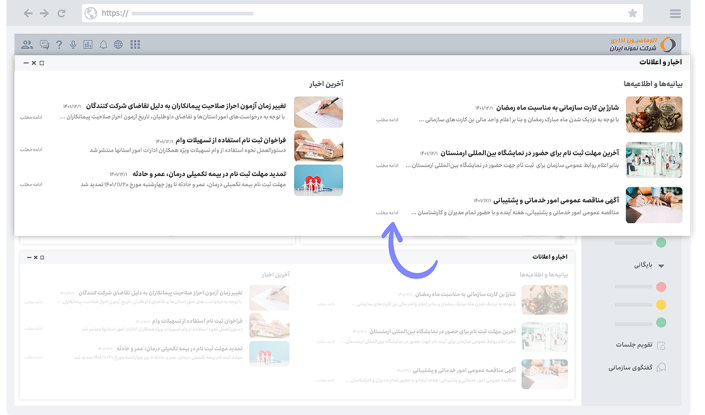Open front-panel title شارژ بن کارت سازمانی
The height and width of the screenshot is (415, 705).
click(x=558, y=107)
